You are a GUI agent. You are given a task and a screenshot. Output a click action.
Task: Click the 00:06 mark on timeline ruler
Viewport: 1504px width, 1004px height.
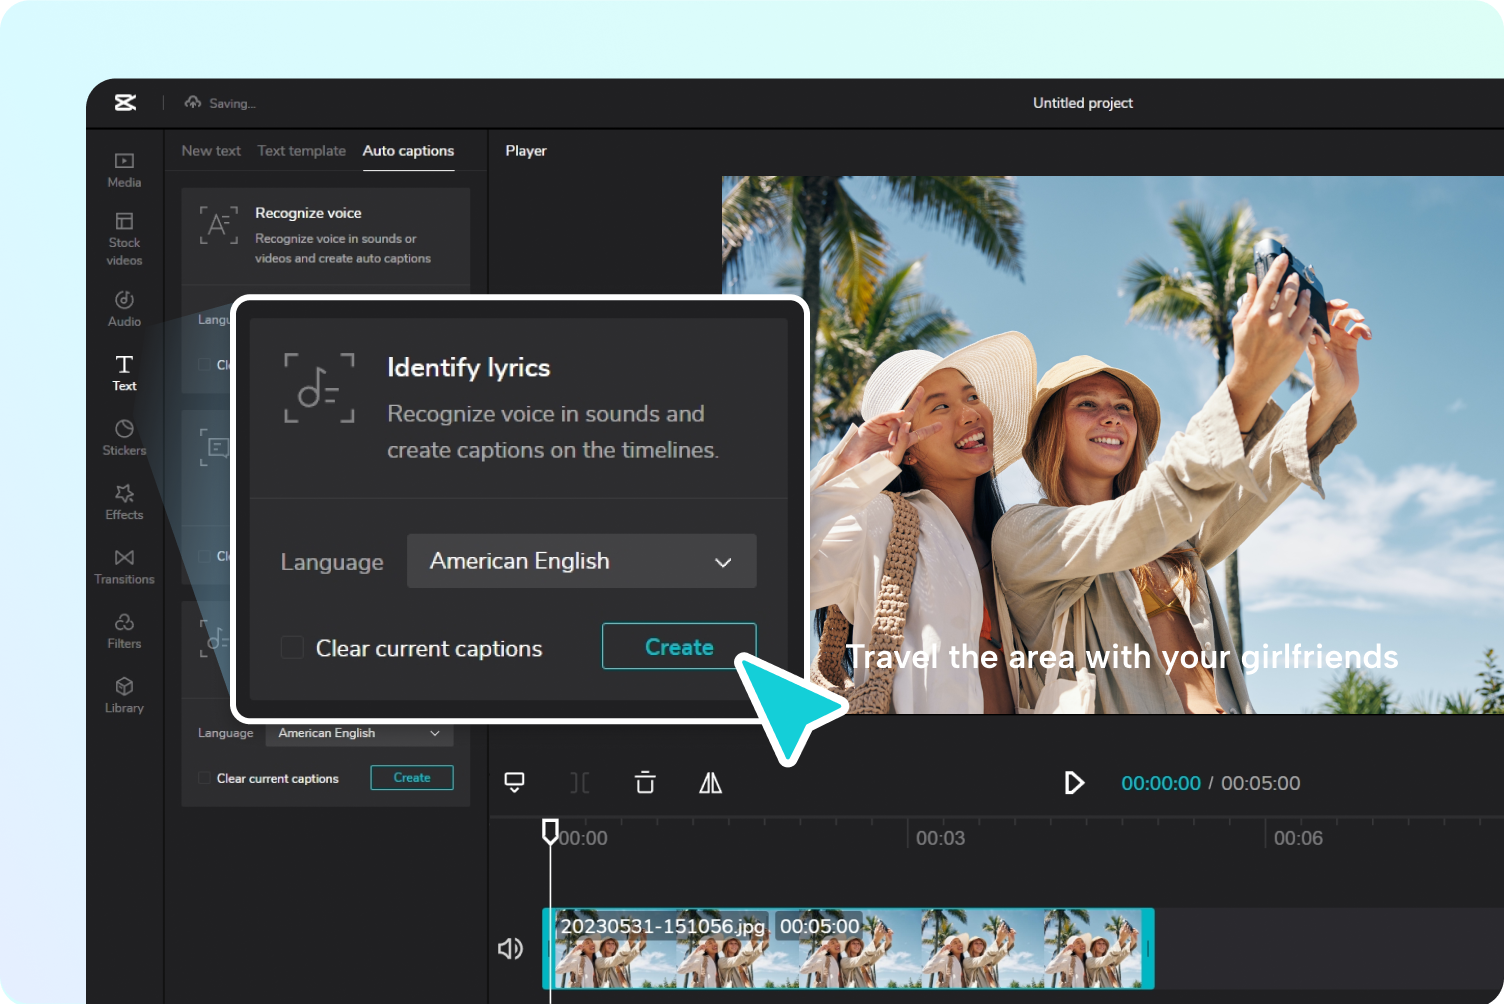coord(1298,838)
